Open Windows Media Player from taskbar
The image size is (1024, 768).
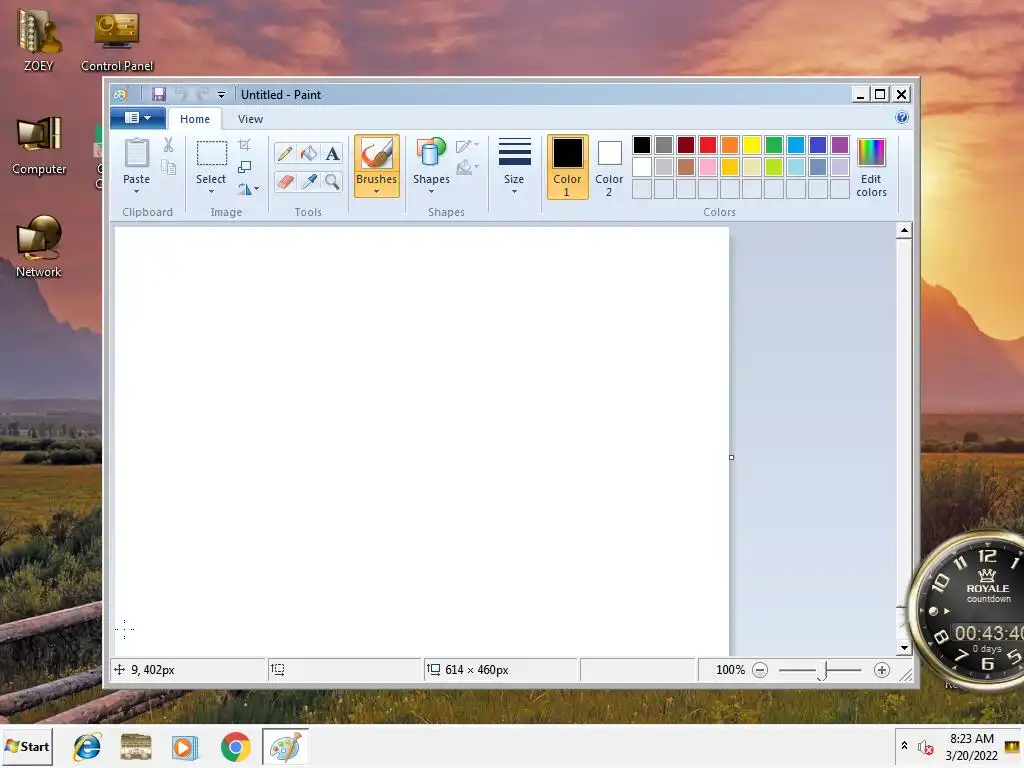(x=185, y=746)
